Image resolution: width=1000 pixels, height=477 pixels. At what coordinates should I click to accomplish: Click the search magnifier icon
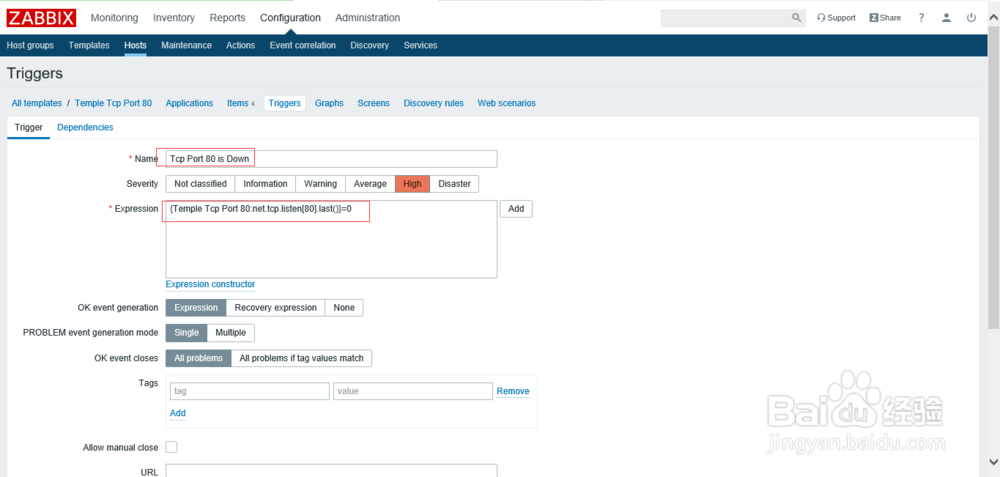tap(796, 18)
